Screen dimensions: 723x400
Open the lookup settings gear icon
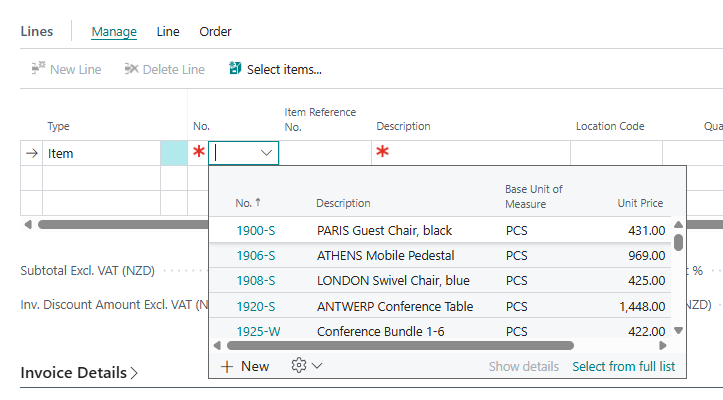298,365
